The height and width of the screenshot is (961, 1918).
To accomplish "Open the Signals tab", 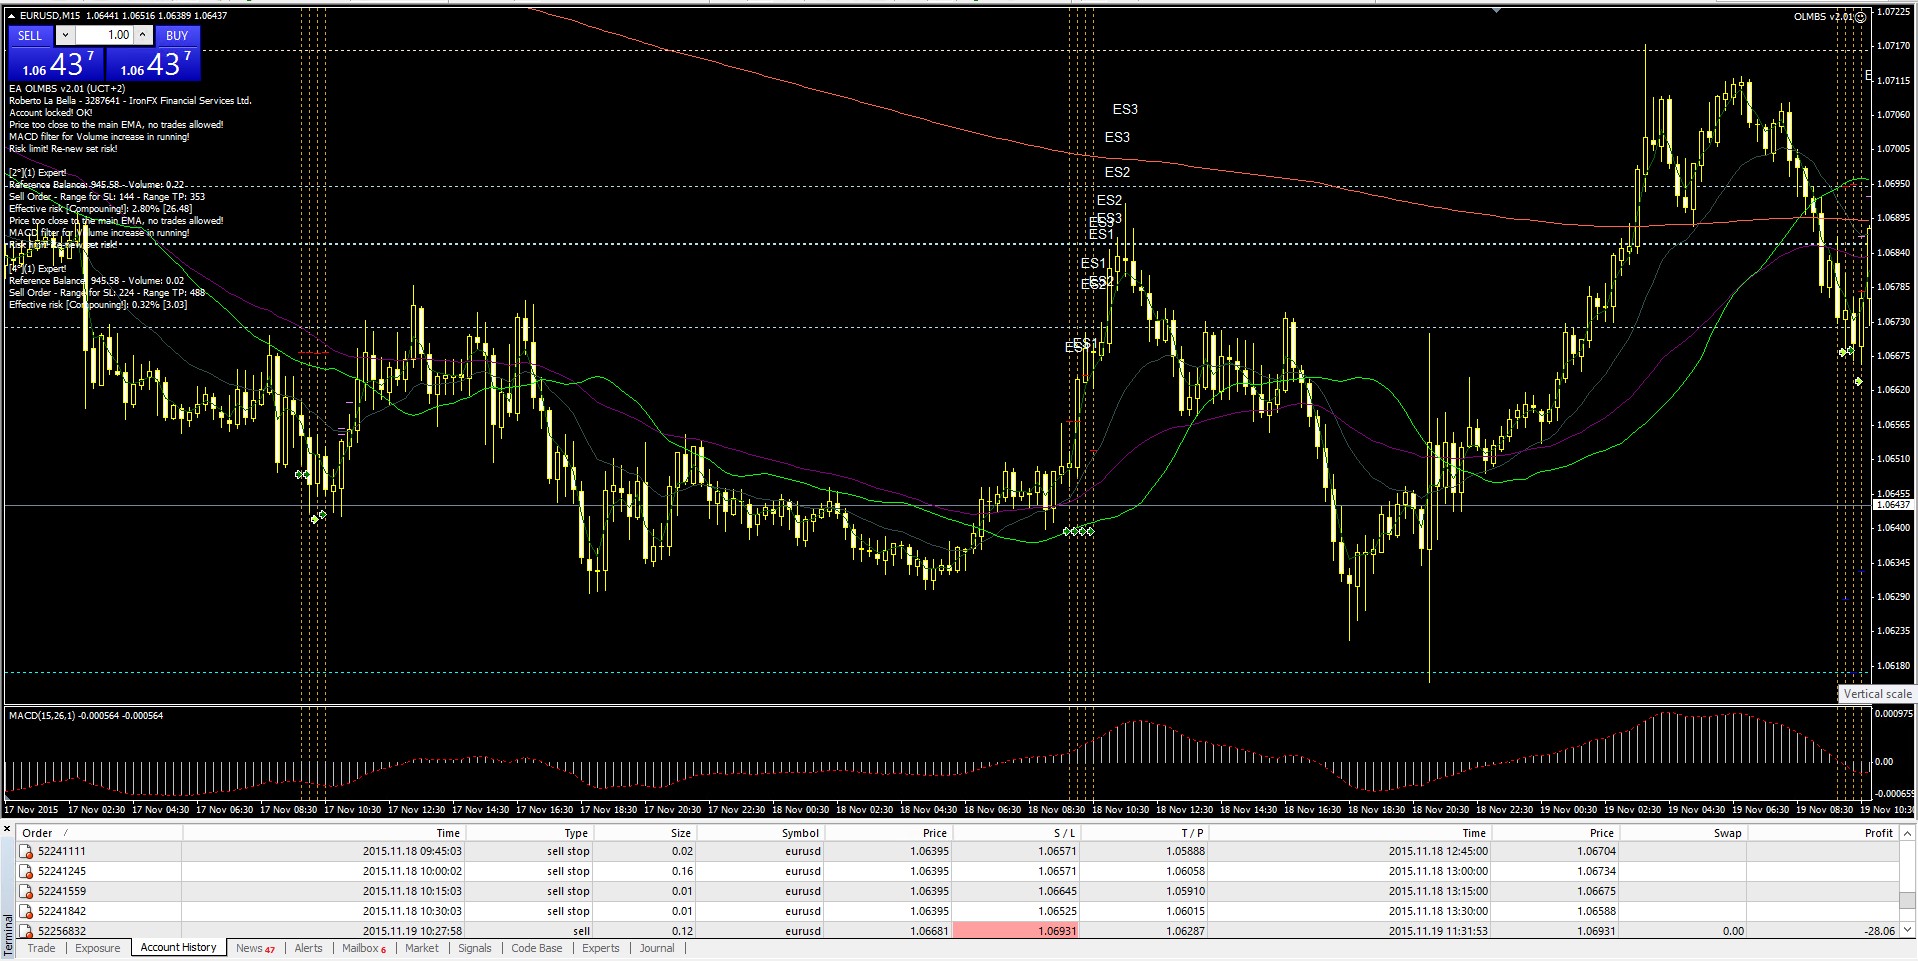I will [475, 948].
